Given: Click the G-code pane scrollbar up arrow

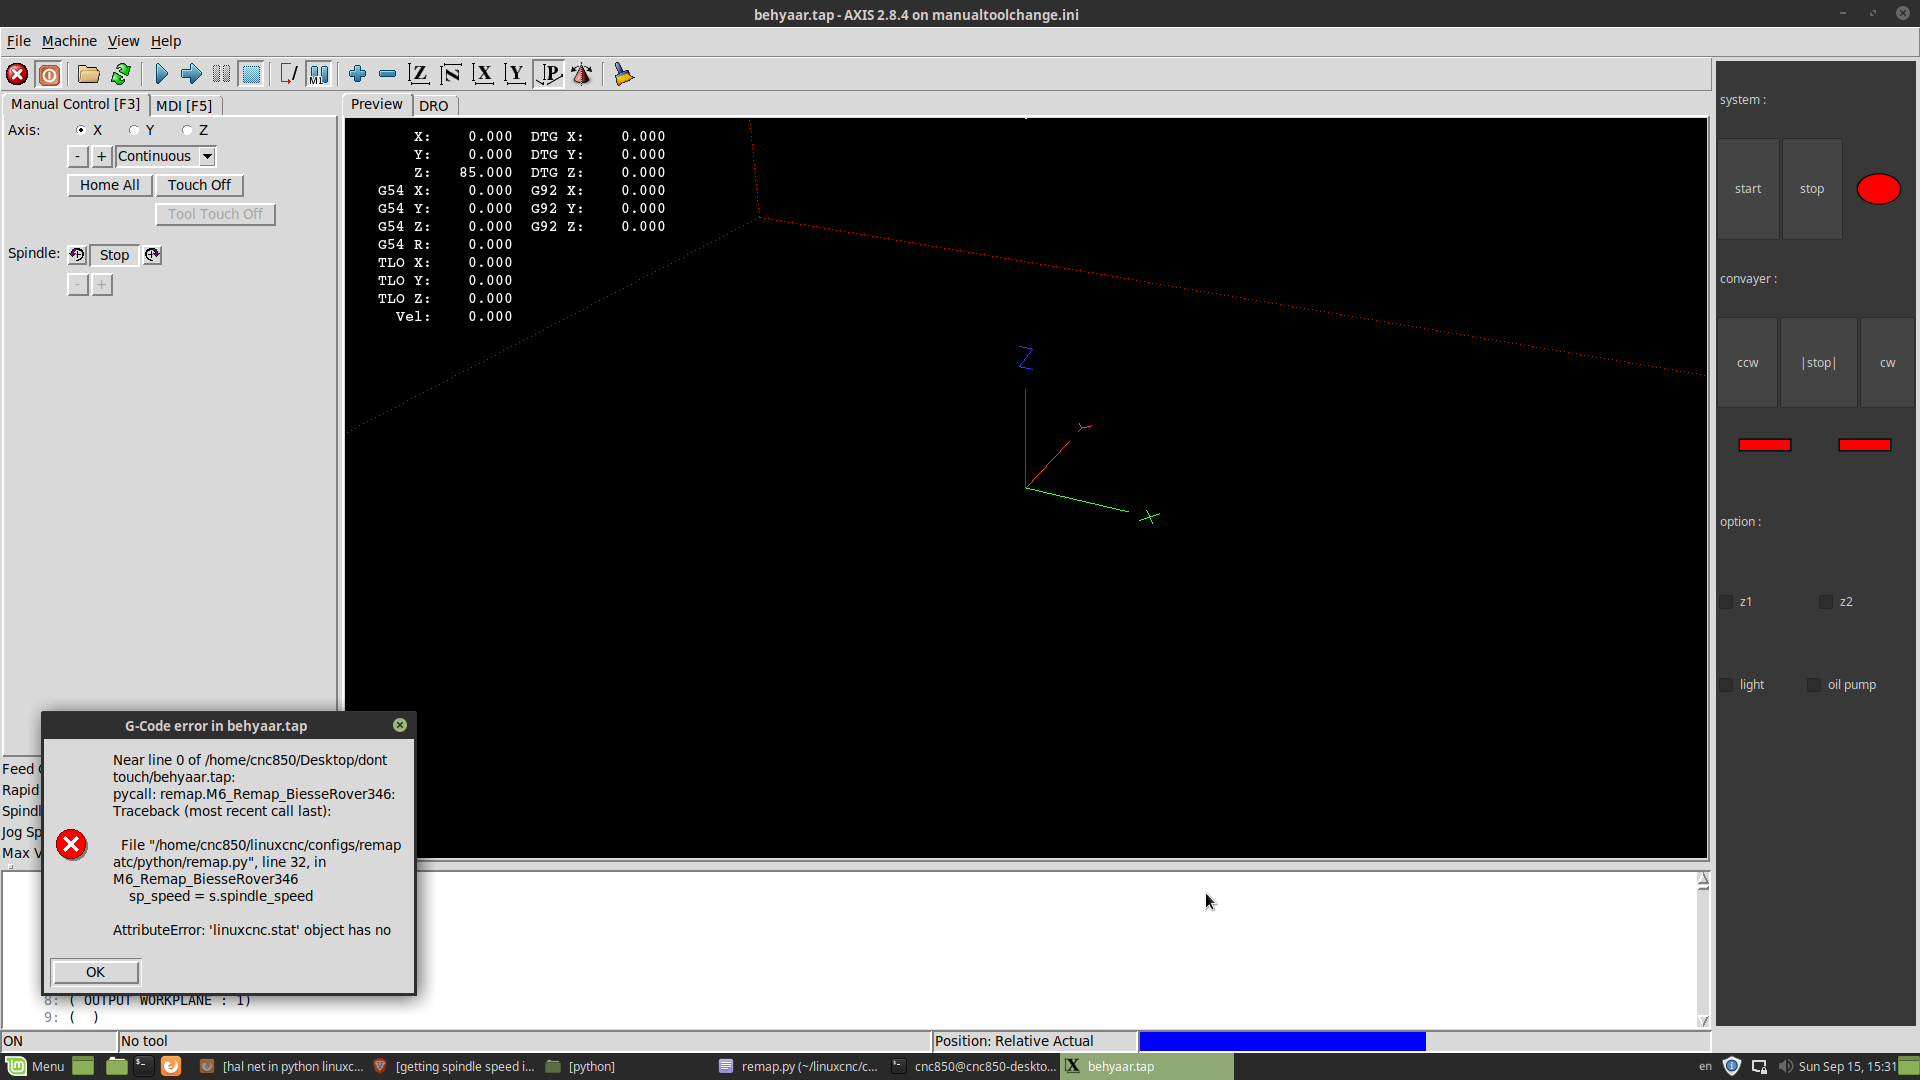Looking at the screenshot, I should (x=1703, y=880).
